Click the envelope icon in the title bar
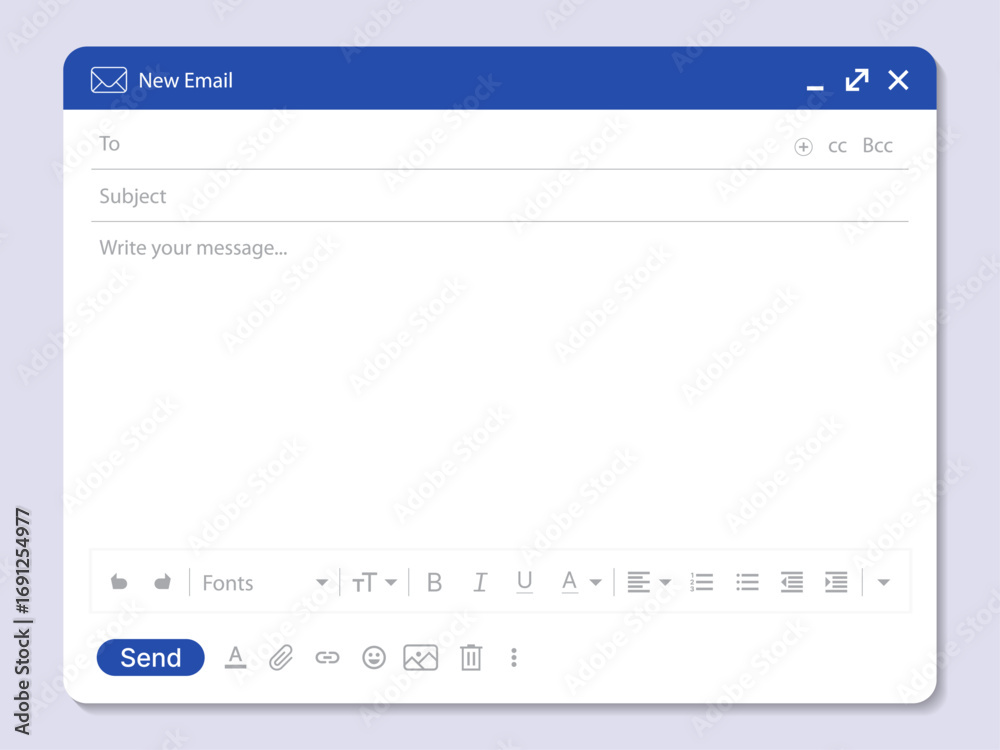Screen dimensions: 1000x750 coord(108,80)
